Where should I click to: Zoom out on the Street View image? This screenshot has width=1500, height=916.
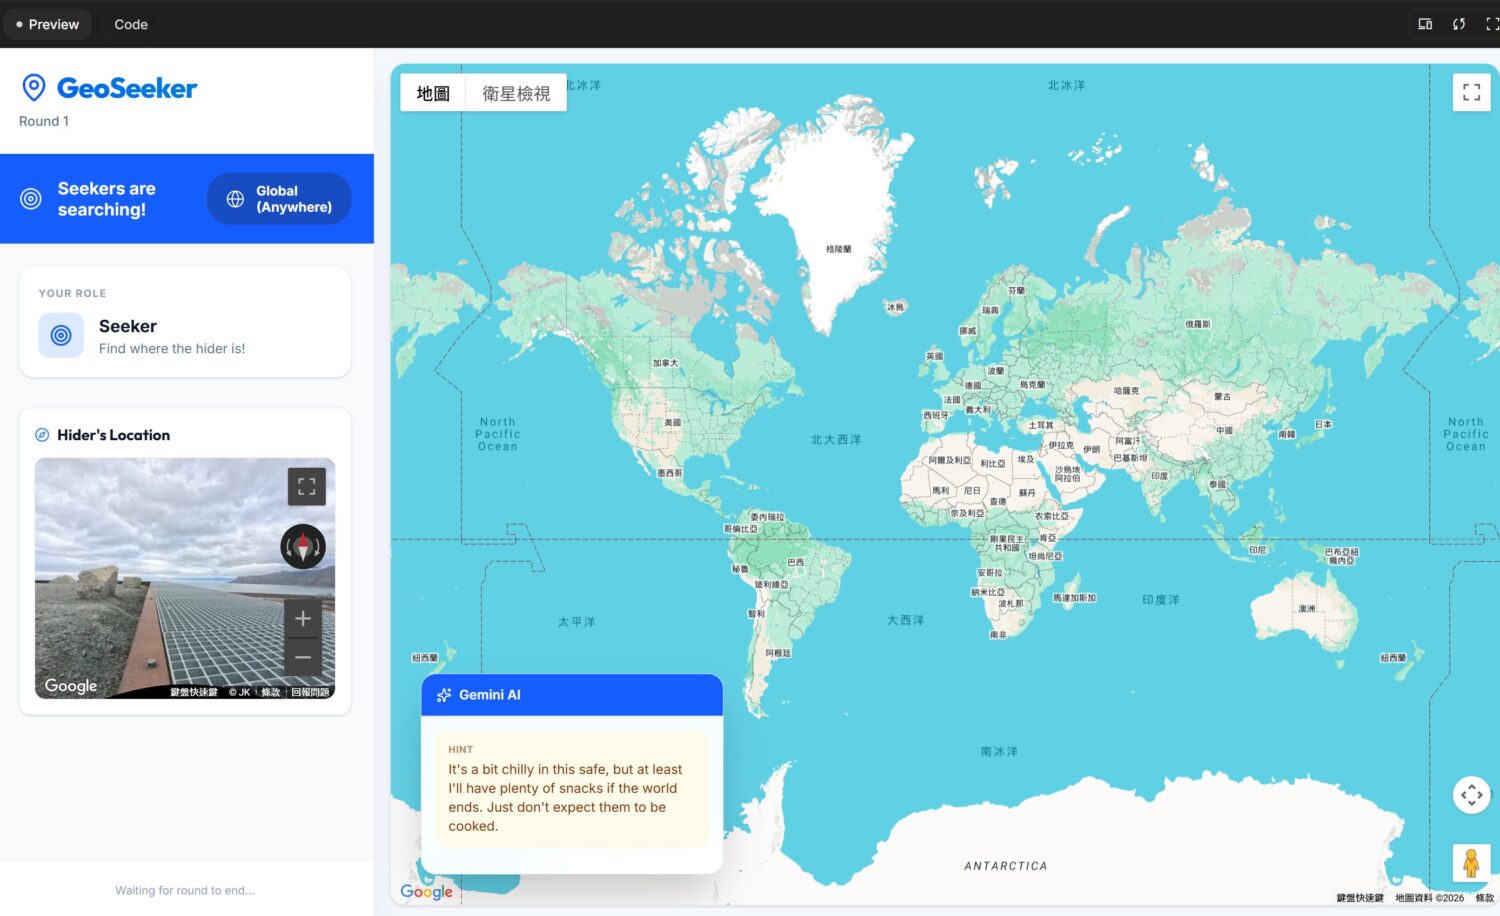303,657
